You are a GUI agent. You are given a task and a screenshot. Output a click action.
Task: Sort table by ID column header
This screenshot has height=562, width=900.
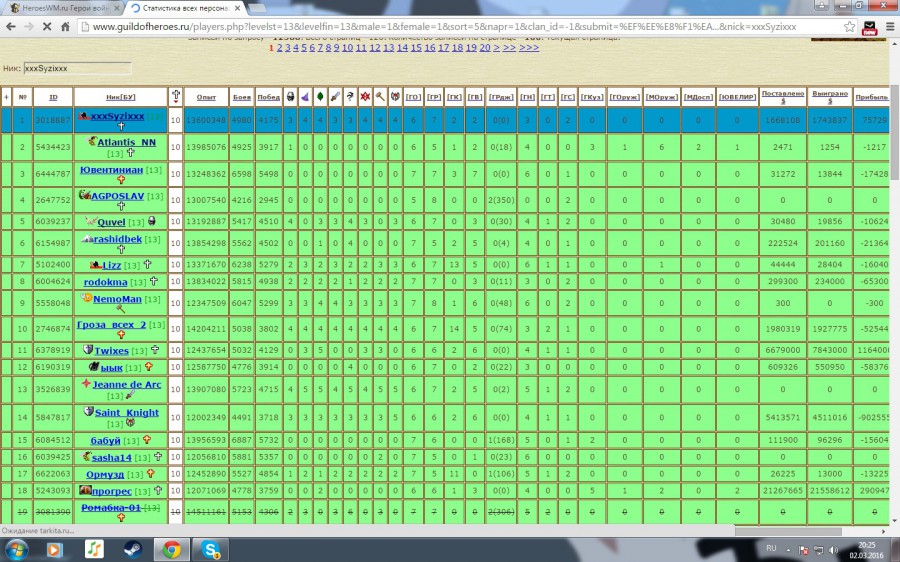click(x=53, y=97)
